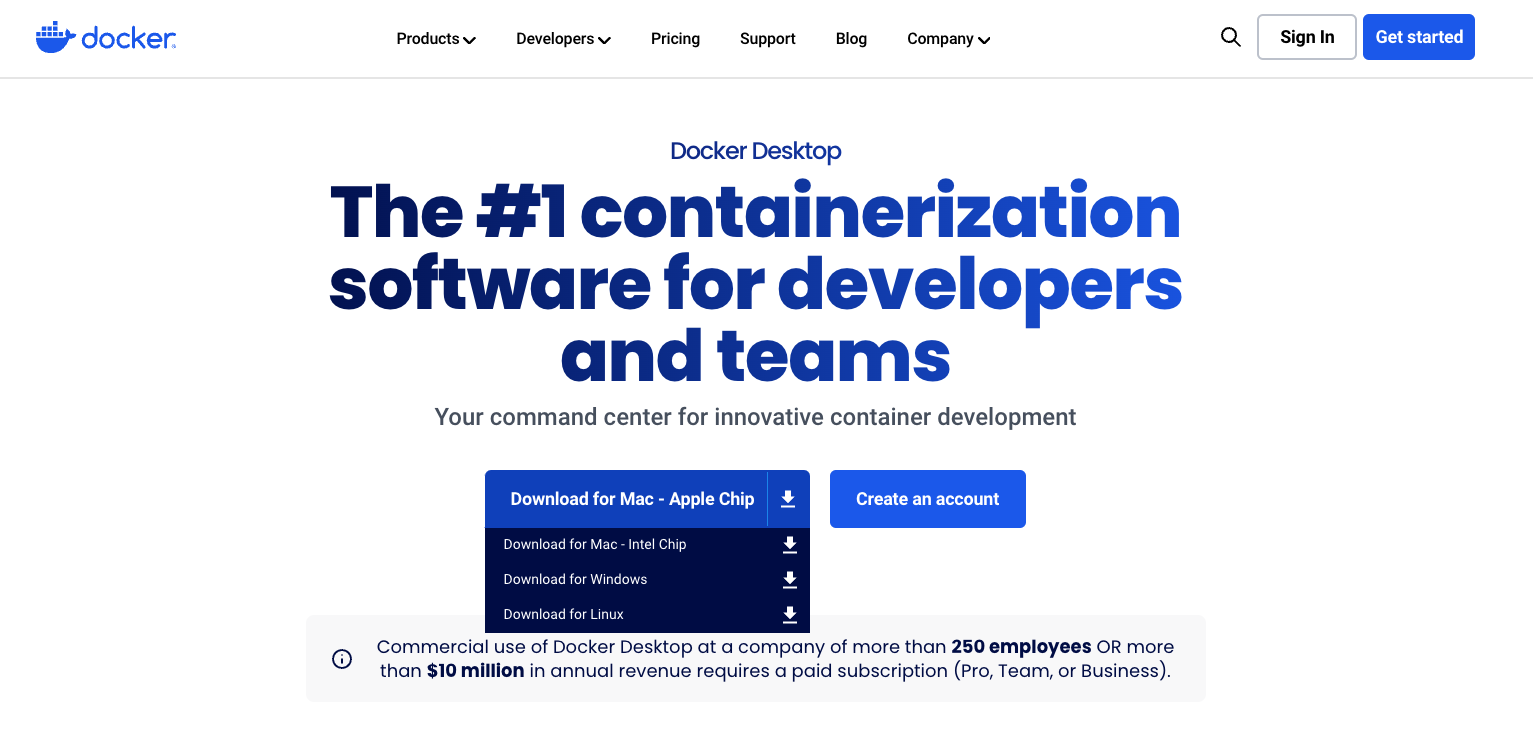Click download icon in Linux row
The image size is (1533, 749).
(789, 614)
